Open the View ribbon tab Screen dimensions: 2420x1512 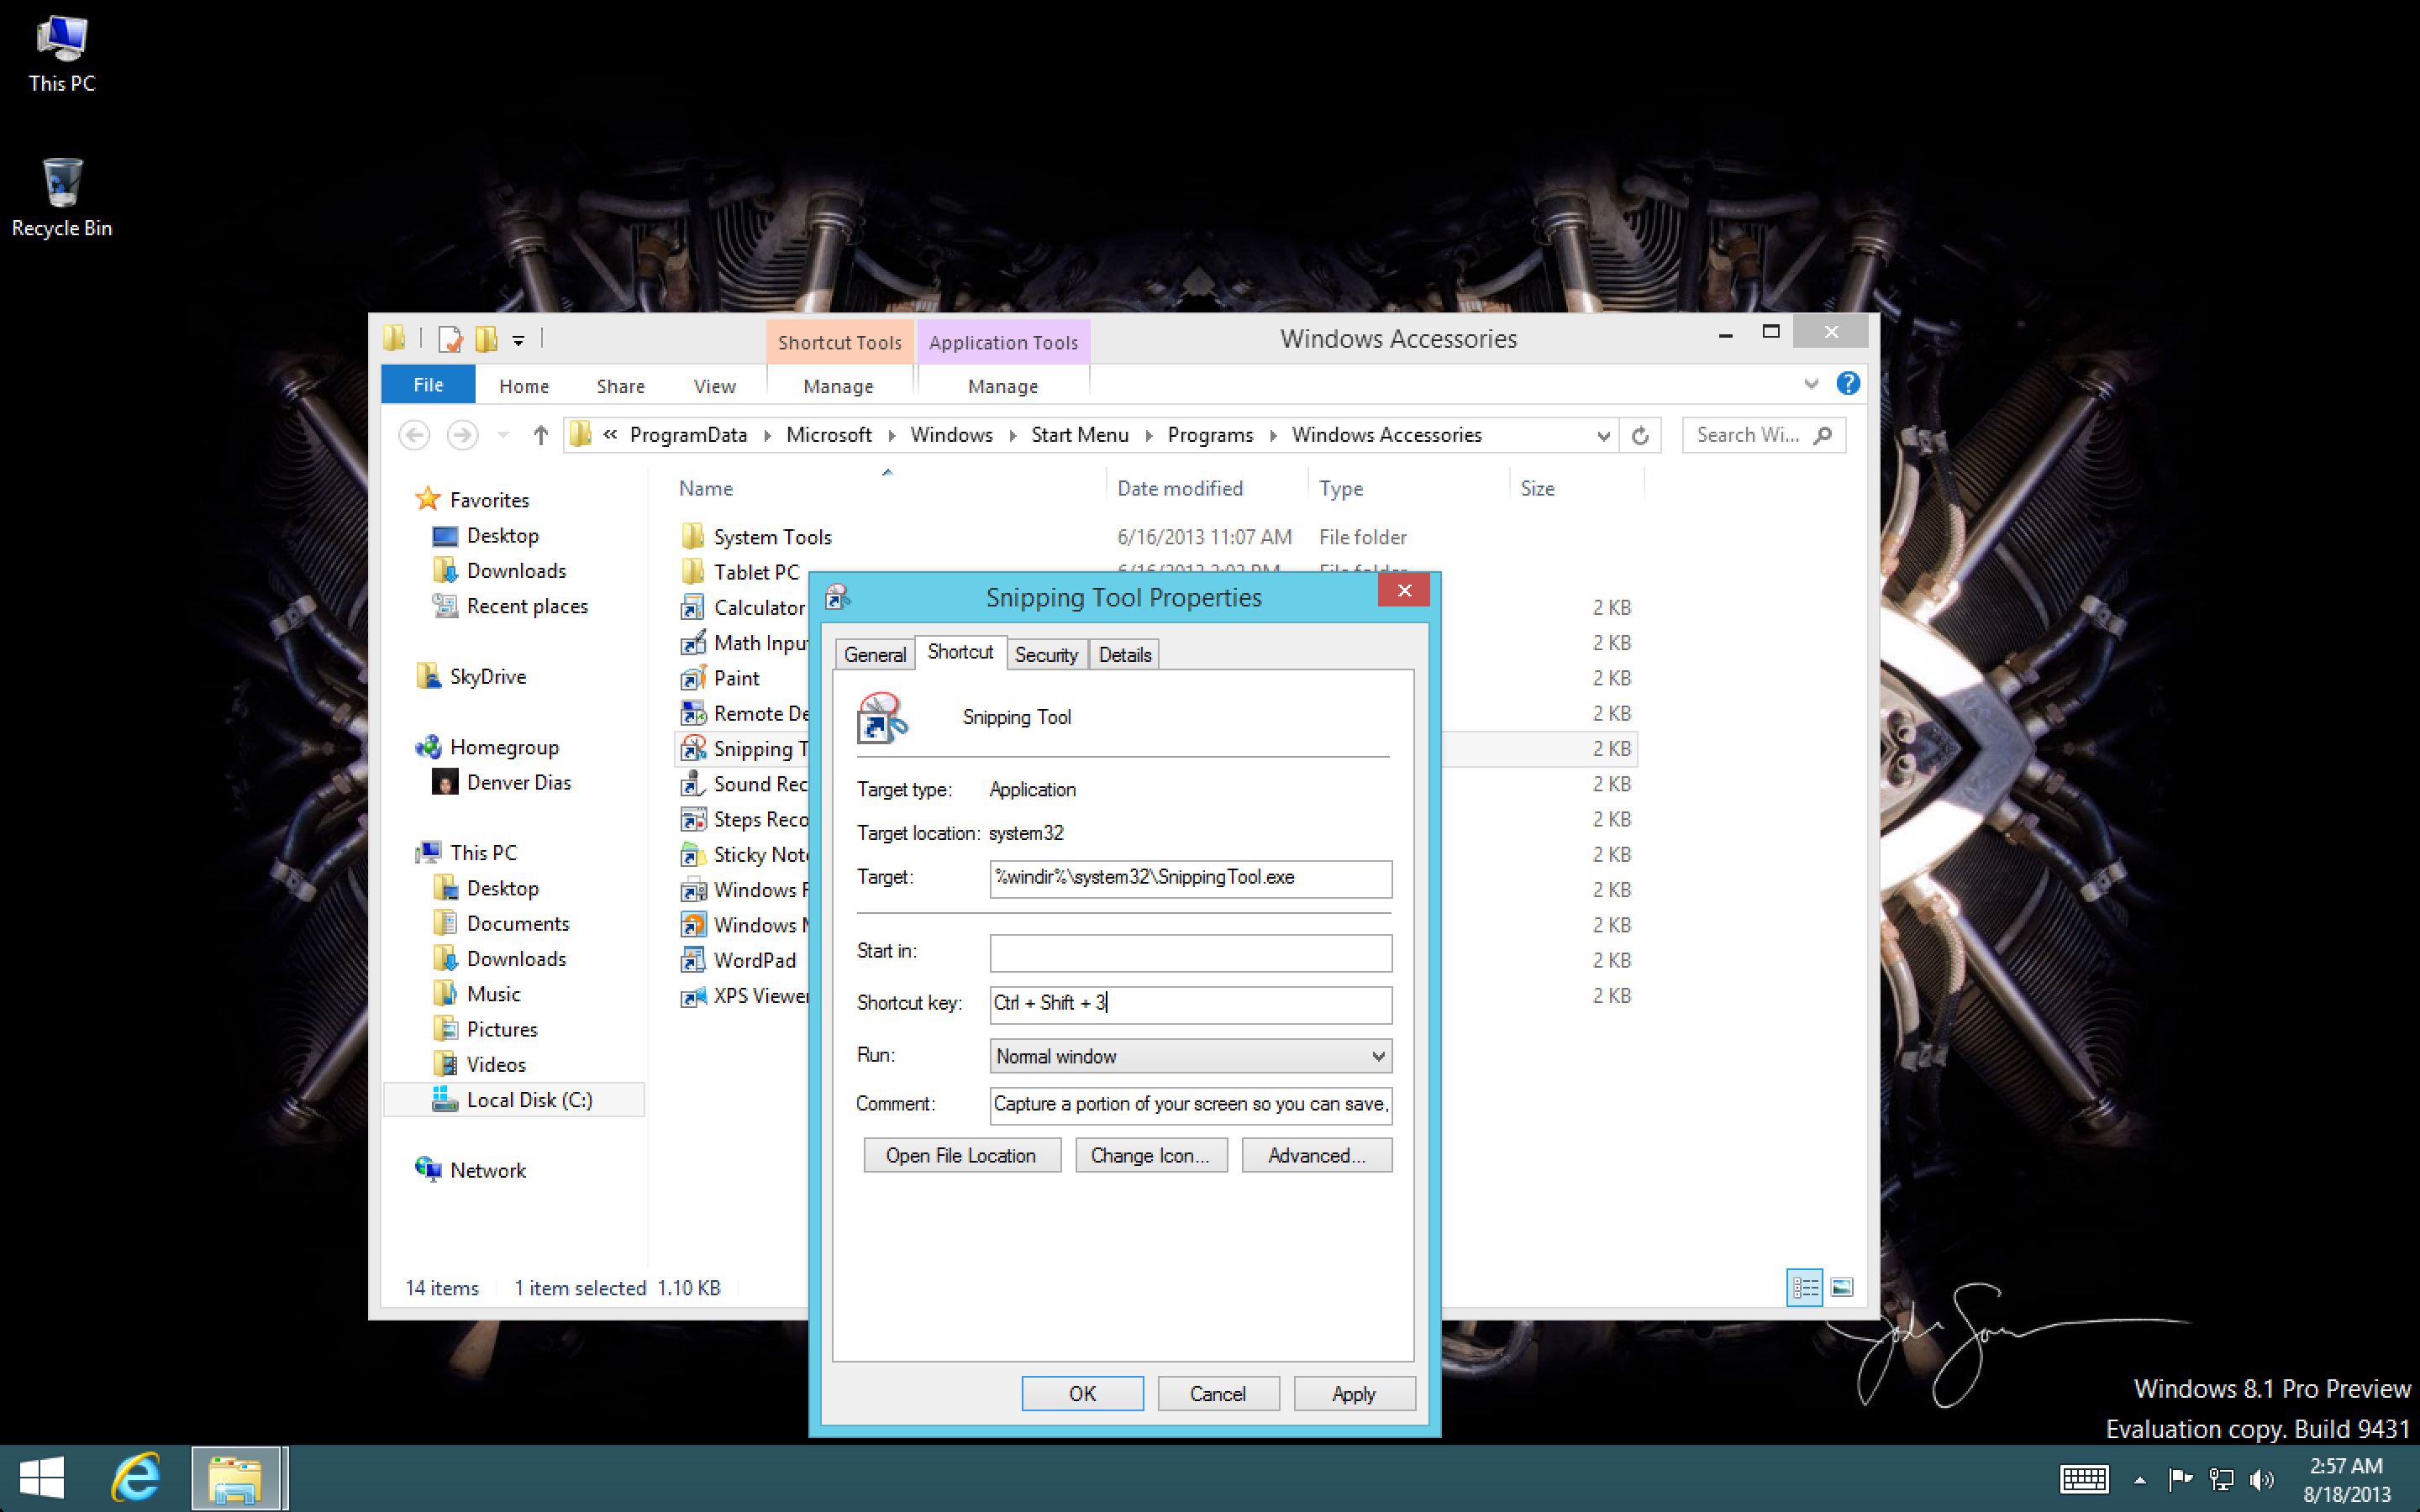tap(714, 386)
